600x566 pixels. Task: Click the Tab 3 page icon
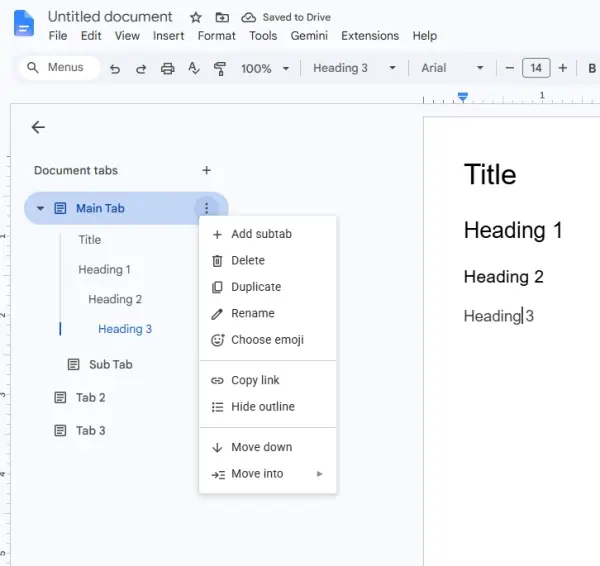pyautogui.click(x=60, y=431)
